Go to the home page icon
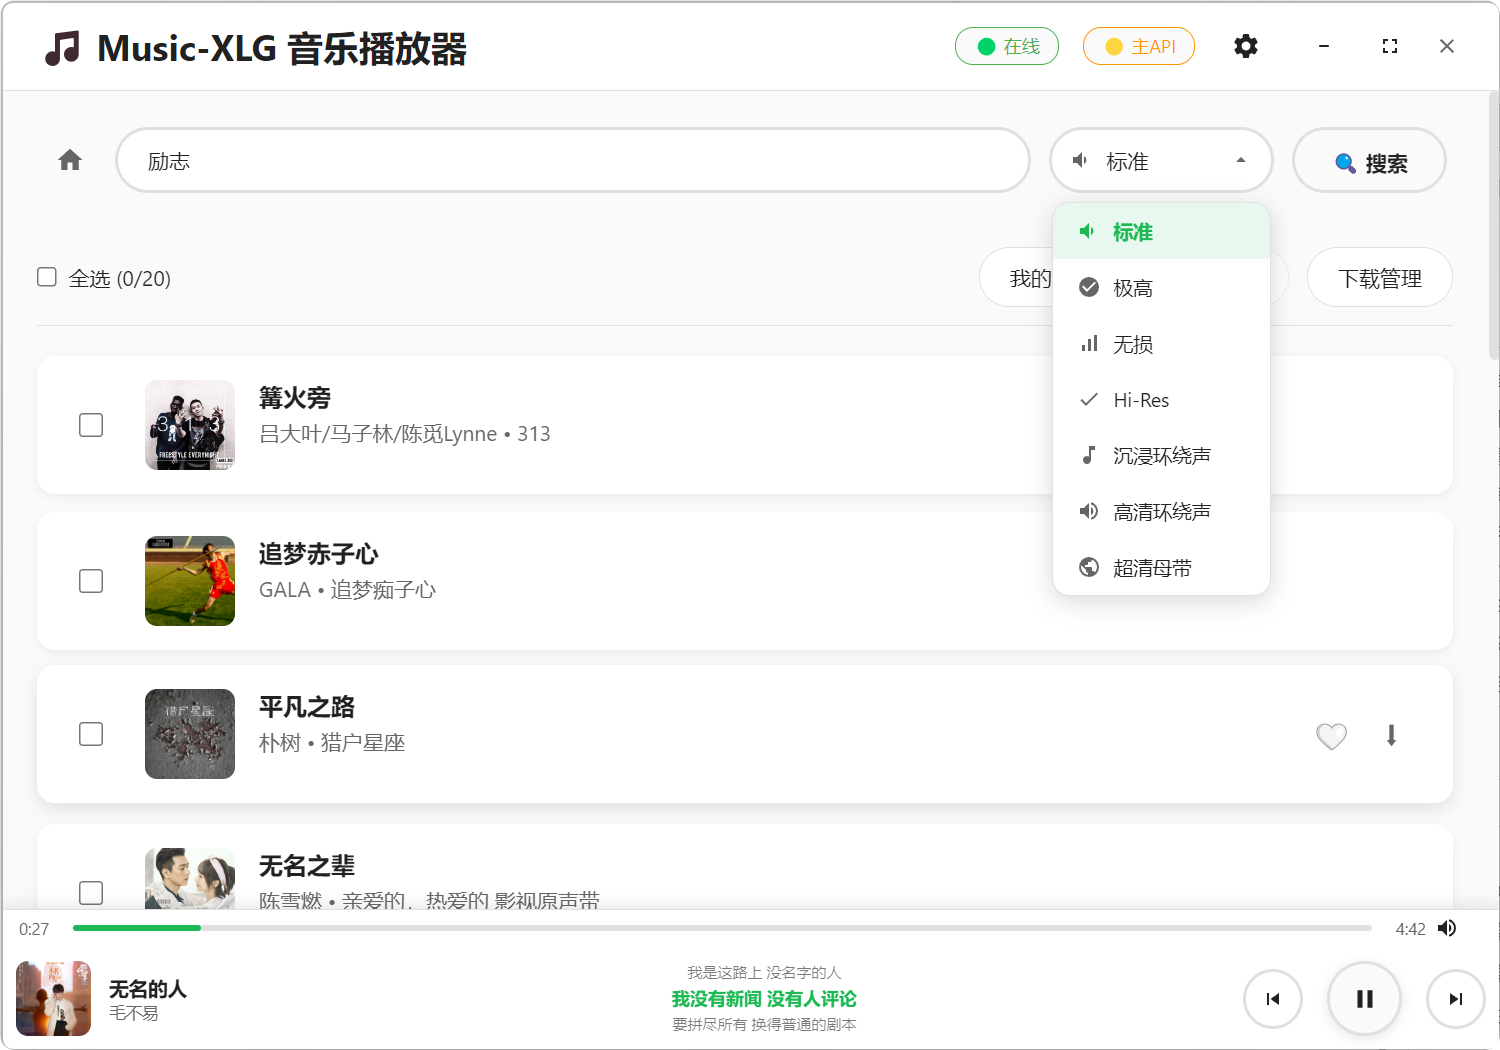 click(70, 160)
